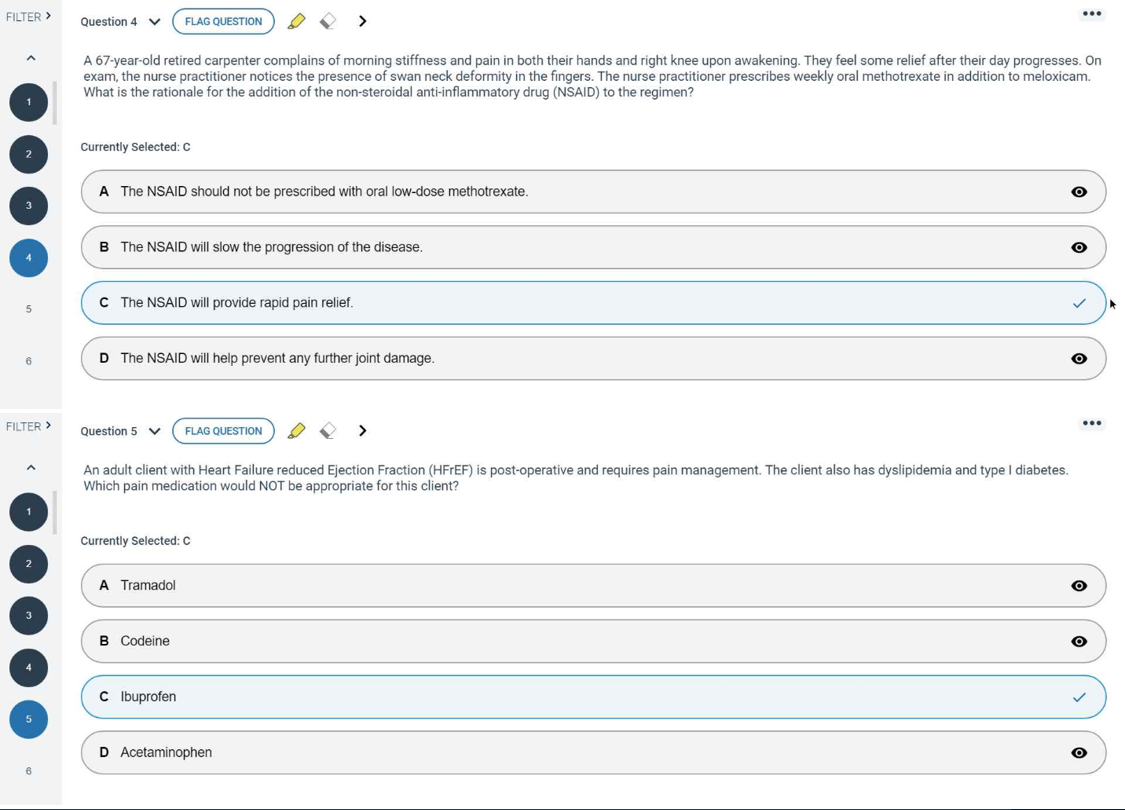Open the top FILTER menu
Image resolution: width=1125 pixels, height=810 pixels.
[28, 17]
